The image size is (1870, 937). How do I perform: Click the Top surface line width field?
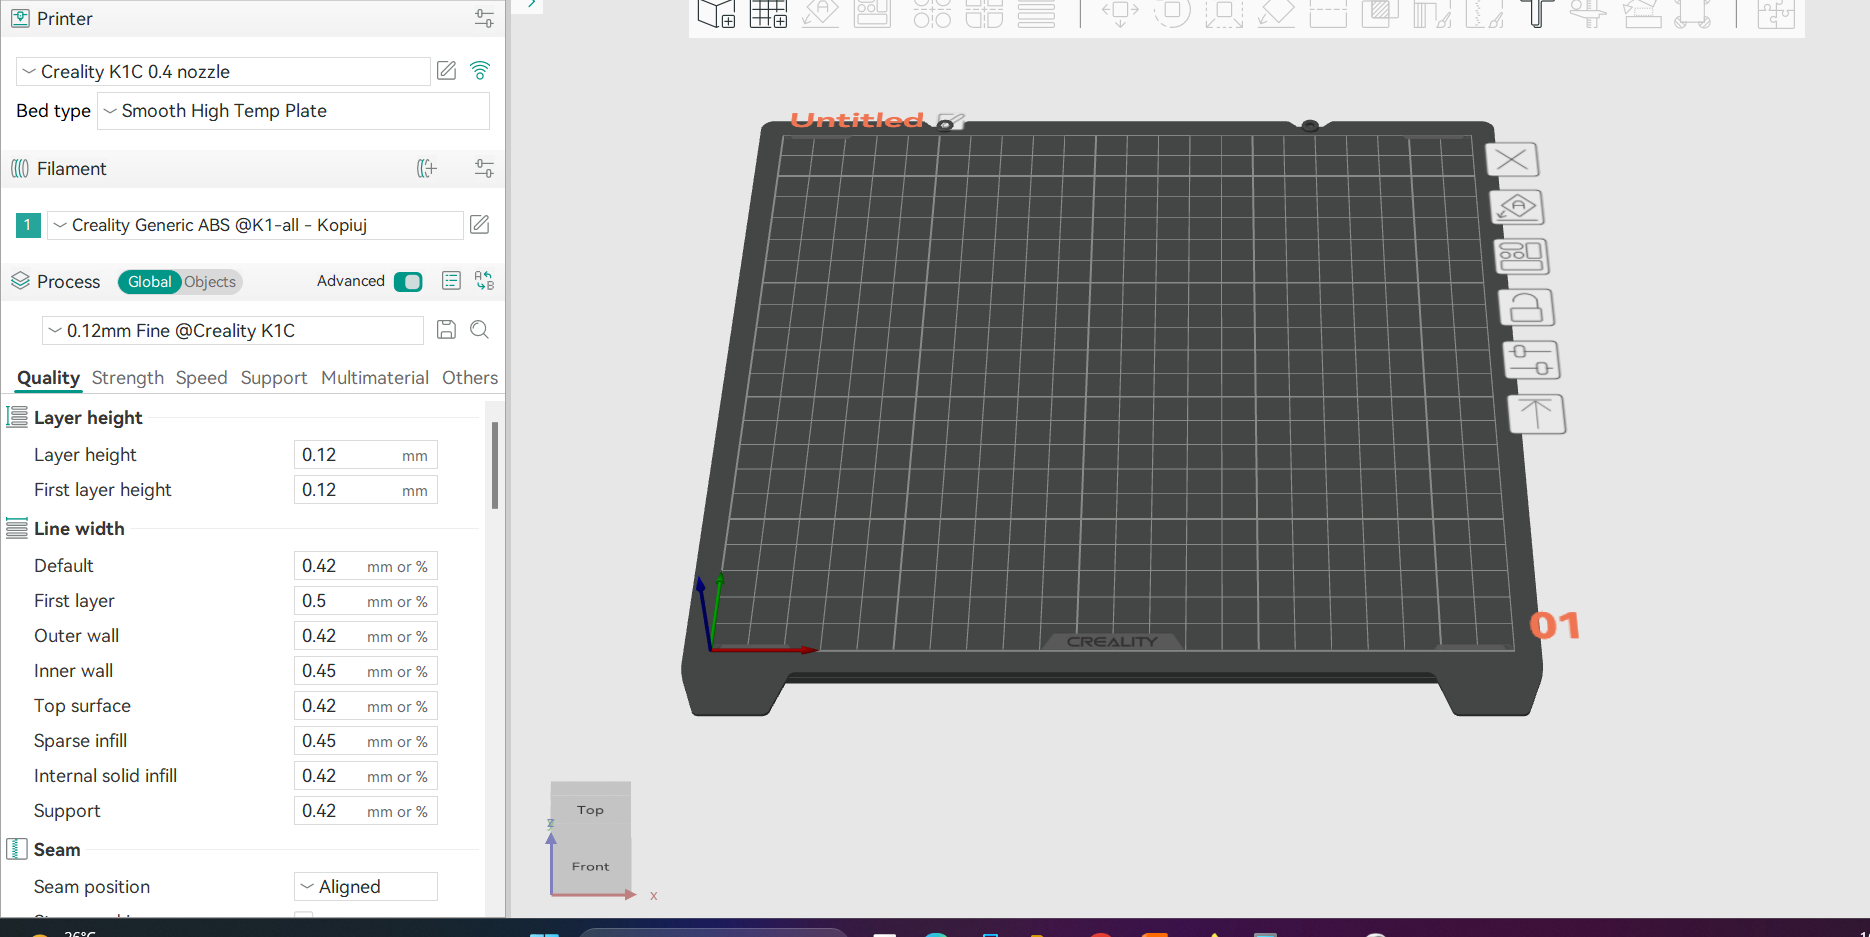pos(365,706)
